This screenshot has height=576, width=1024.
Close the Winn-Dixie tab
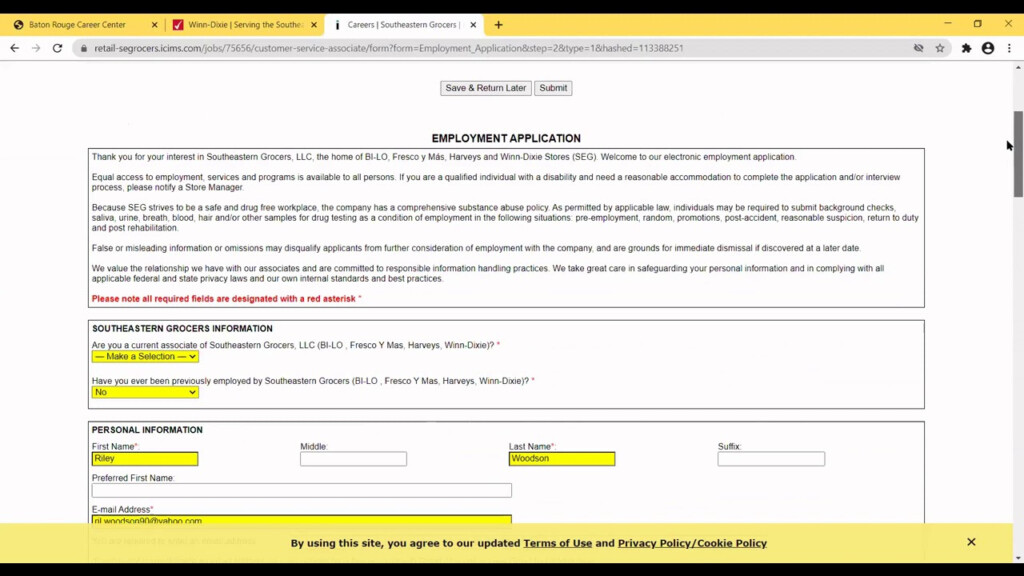point(314,25)
